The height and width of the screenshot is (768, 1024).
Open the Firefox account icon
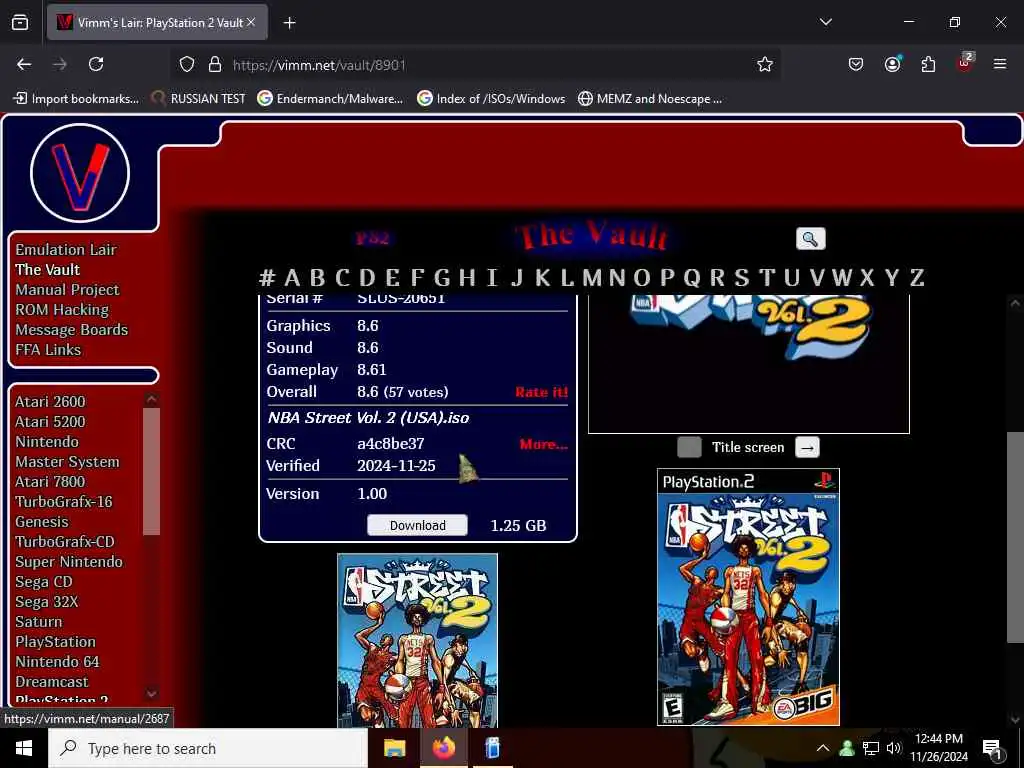[892, 64]
